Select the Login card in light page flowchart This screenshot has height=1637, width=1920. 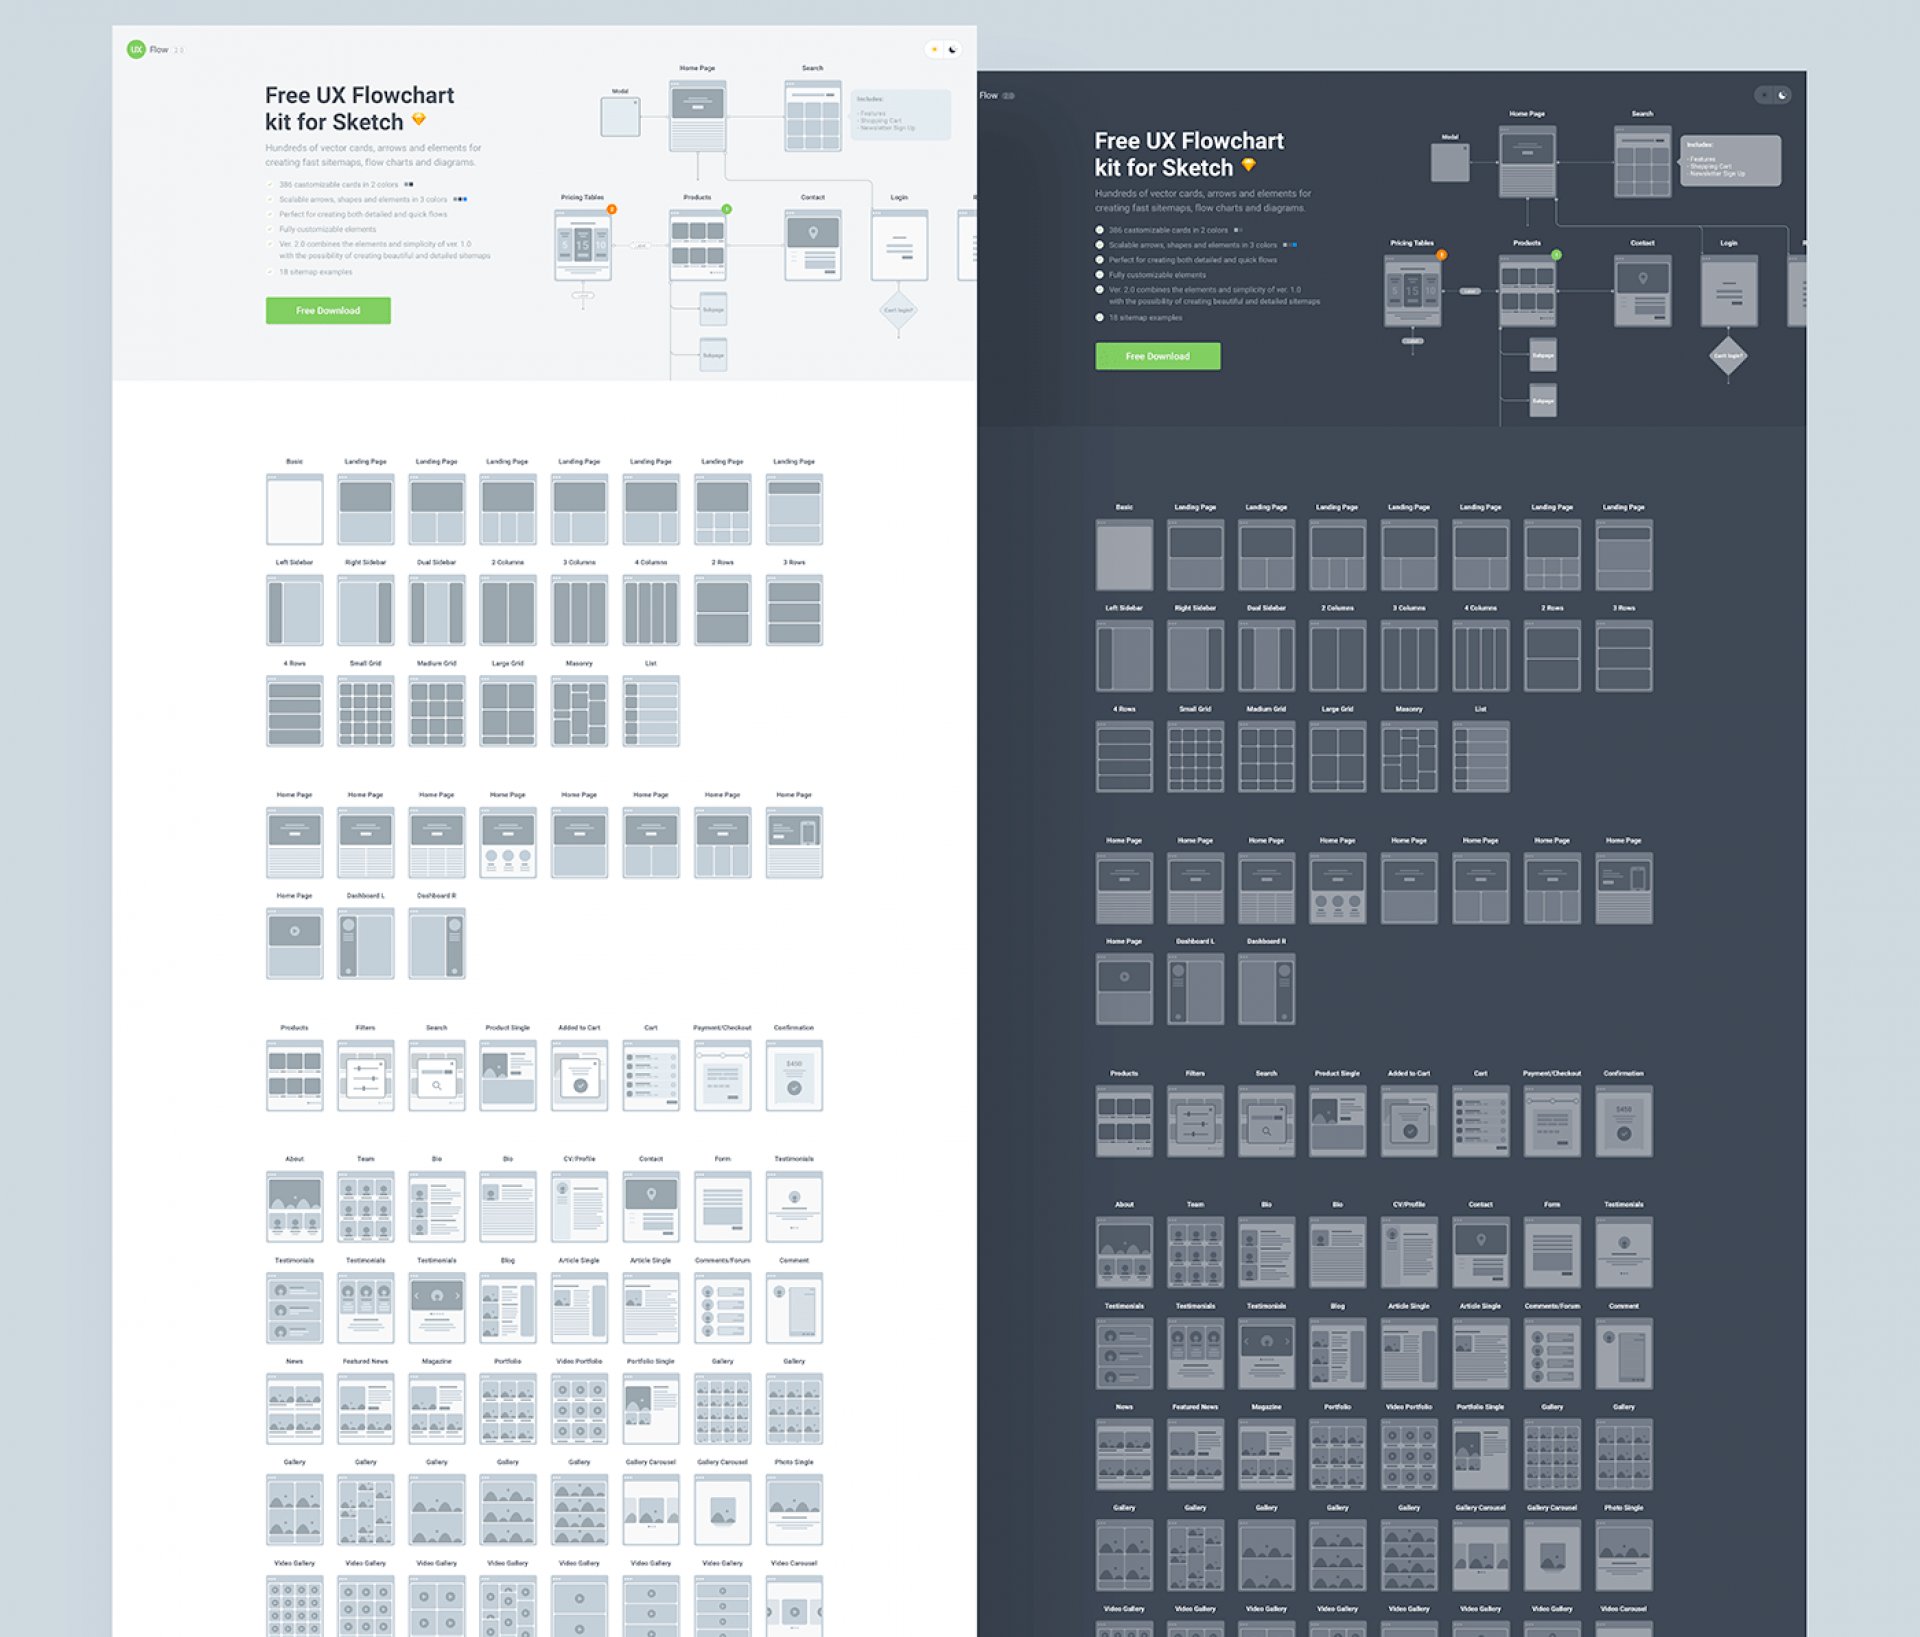(x=899, y=245)
